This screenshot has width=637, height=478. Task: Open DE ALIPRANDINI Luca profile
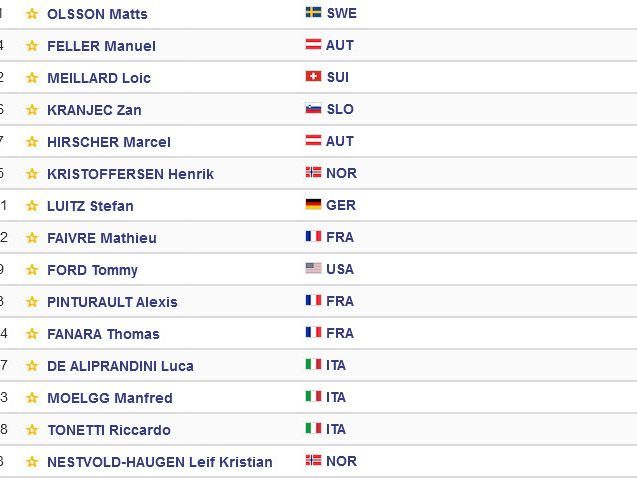point(120,366)
